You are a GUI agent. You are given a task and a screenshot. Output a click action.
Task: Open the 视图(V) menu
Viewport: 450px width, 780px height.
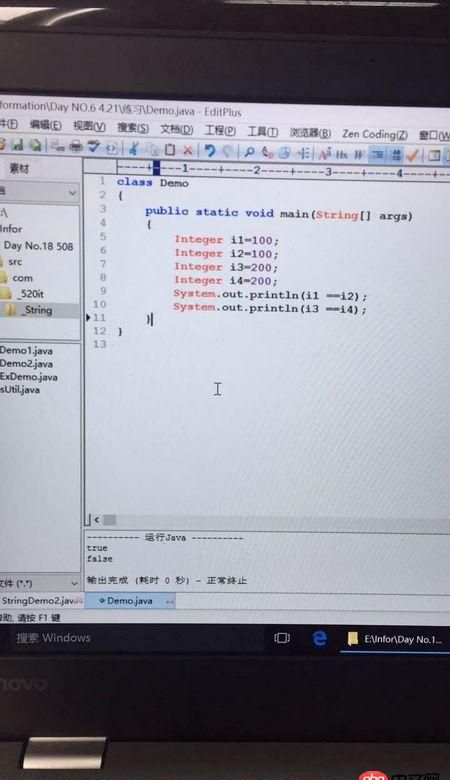pyautogui.click(x=90, y=126)
